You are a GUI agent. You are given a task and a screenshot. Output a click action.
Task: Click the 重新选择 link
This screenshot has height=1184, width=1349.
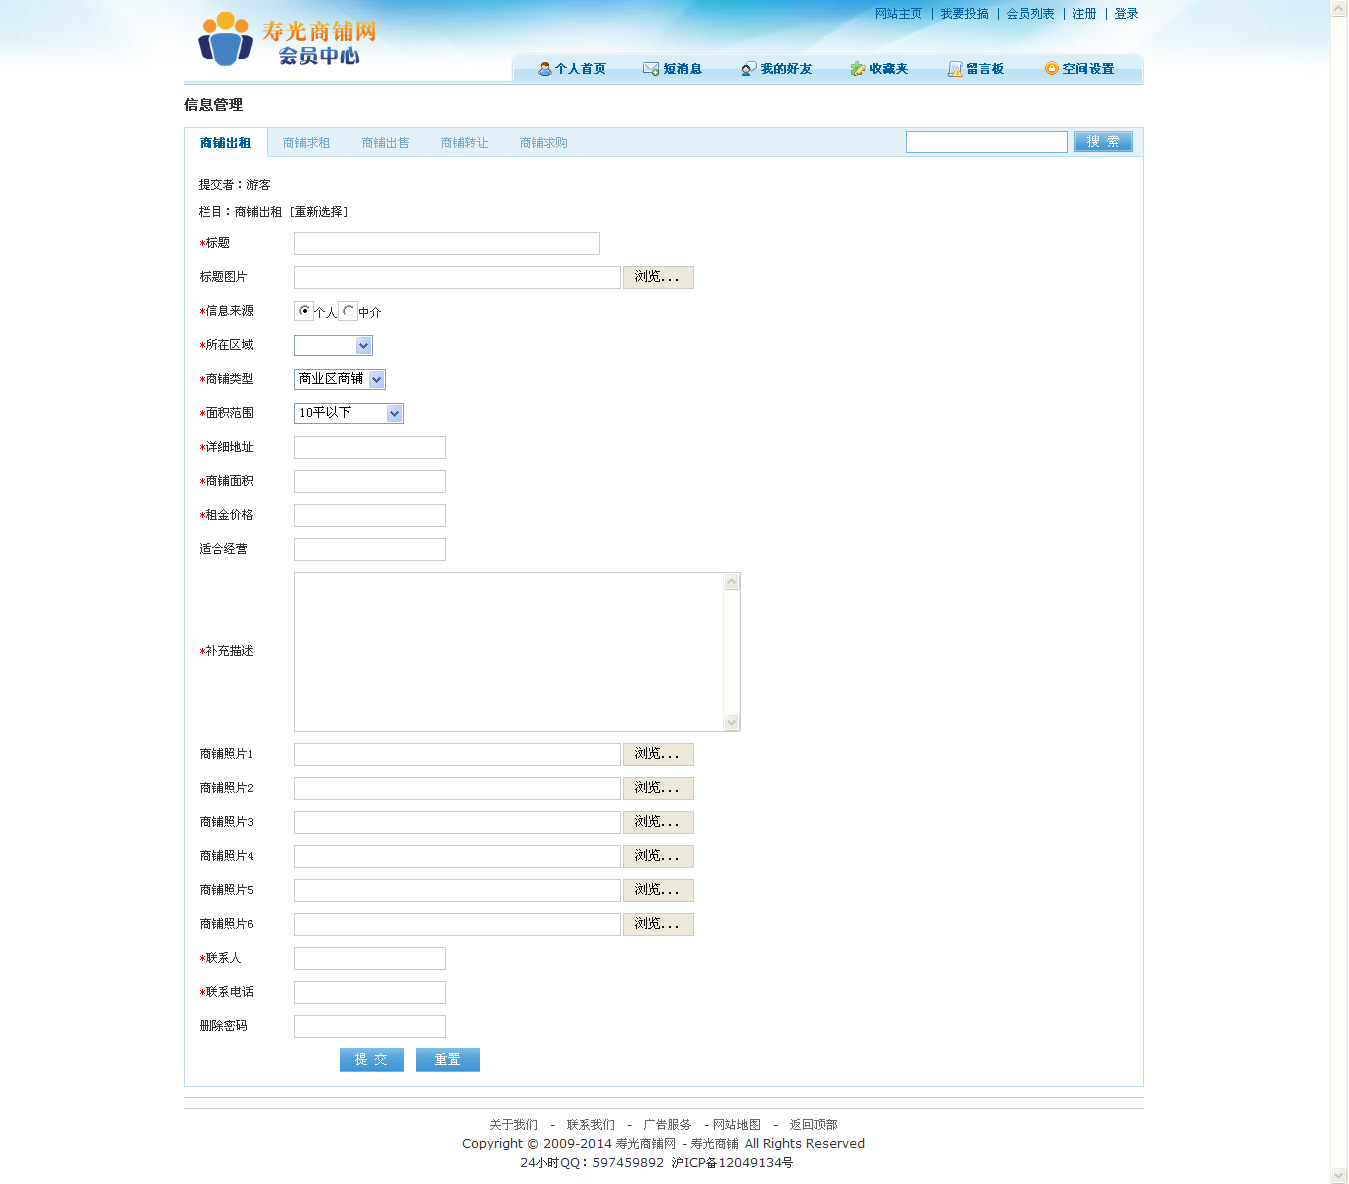click(x=319, y=212)
